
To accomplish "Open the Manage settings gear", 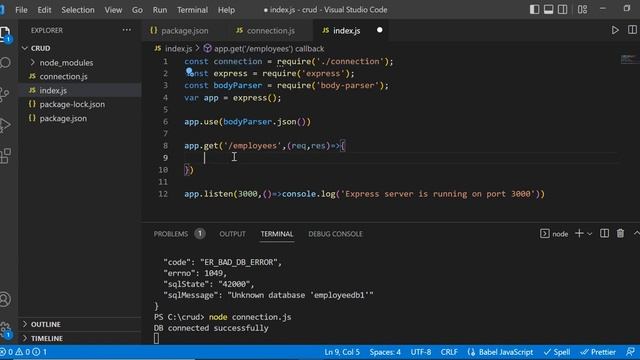I will [5, 329].
